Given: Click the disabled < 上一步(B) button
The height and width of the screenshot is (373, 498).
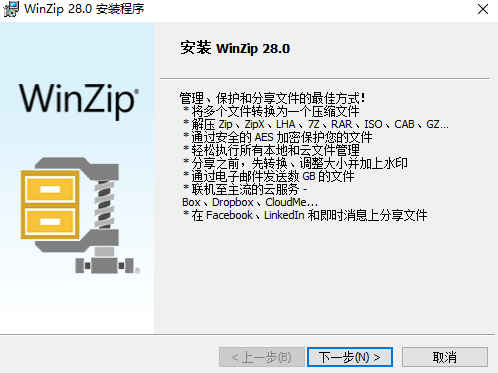Looking at the screenshot, I should click(262, 357).
